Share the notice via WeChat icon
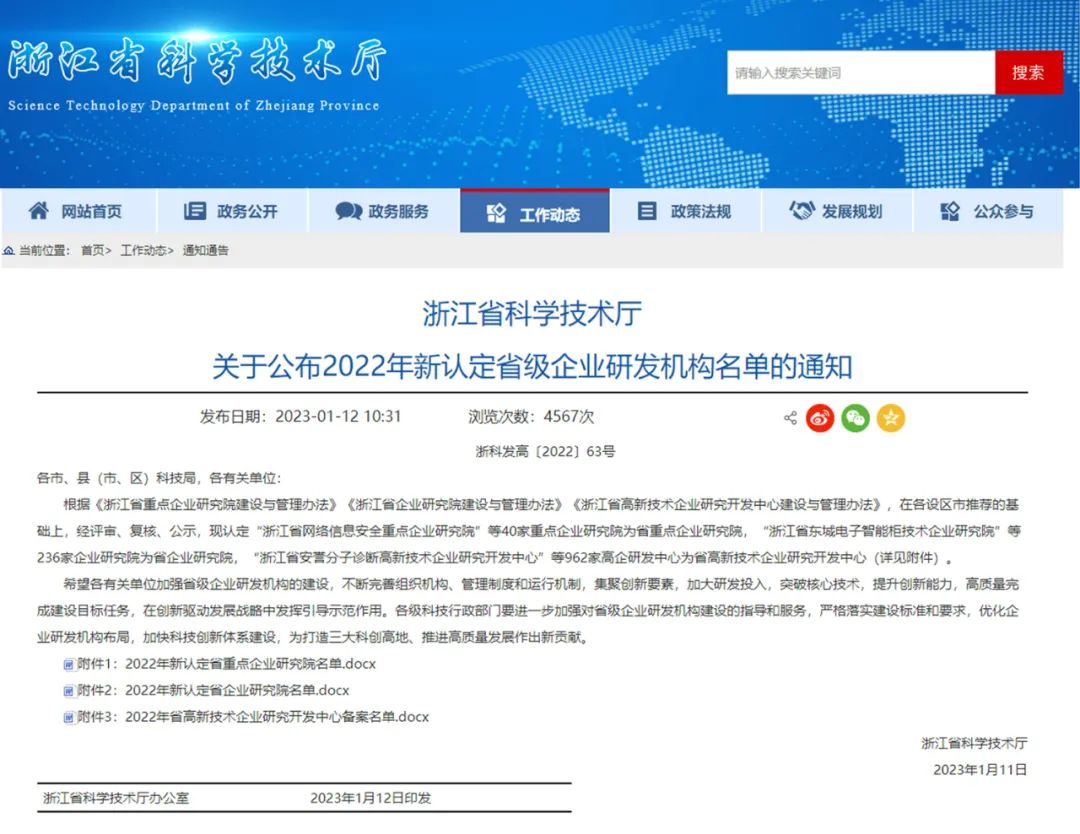 pos(855,418)
